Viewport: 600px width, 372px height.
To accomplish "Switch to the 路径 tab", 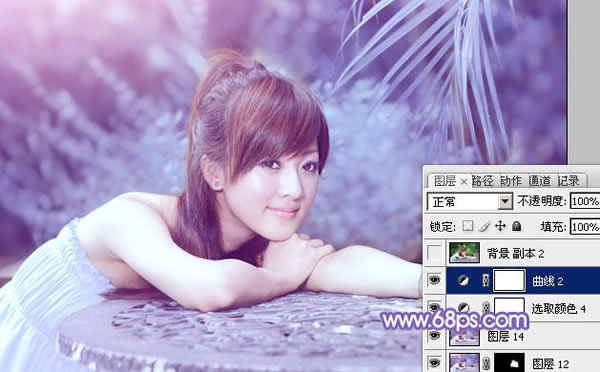I will click(482, 181).
